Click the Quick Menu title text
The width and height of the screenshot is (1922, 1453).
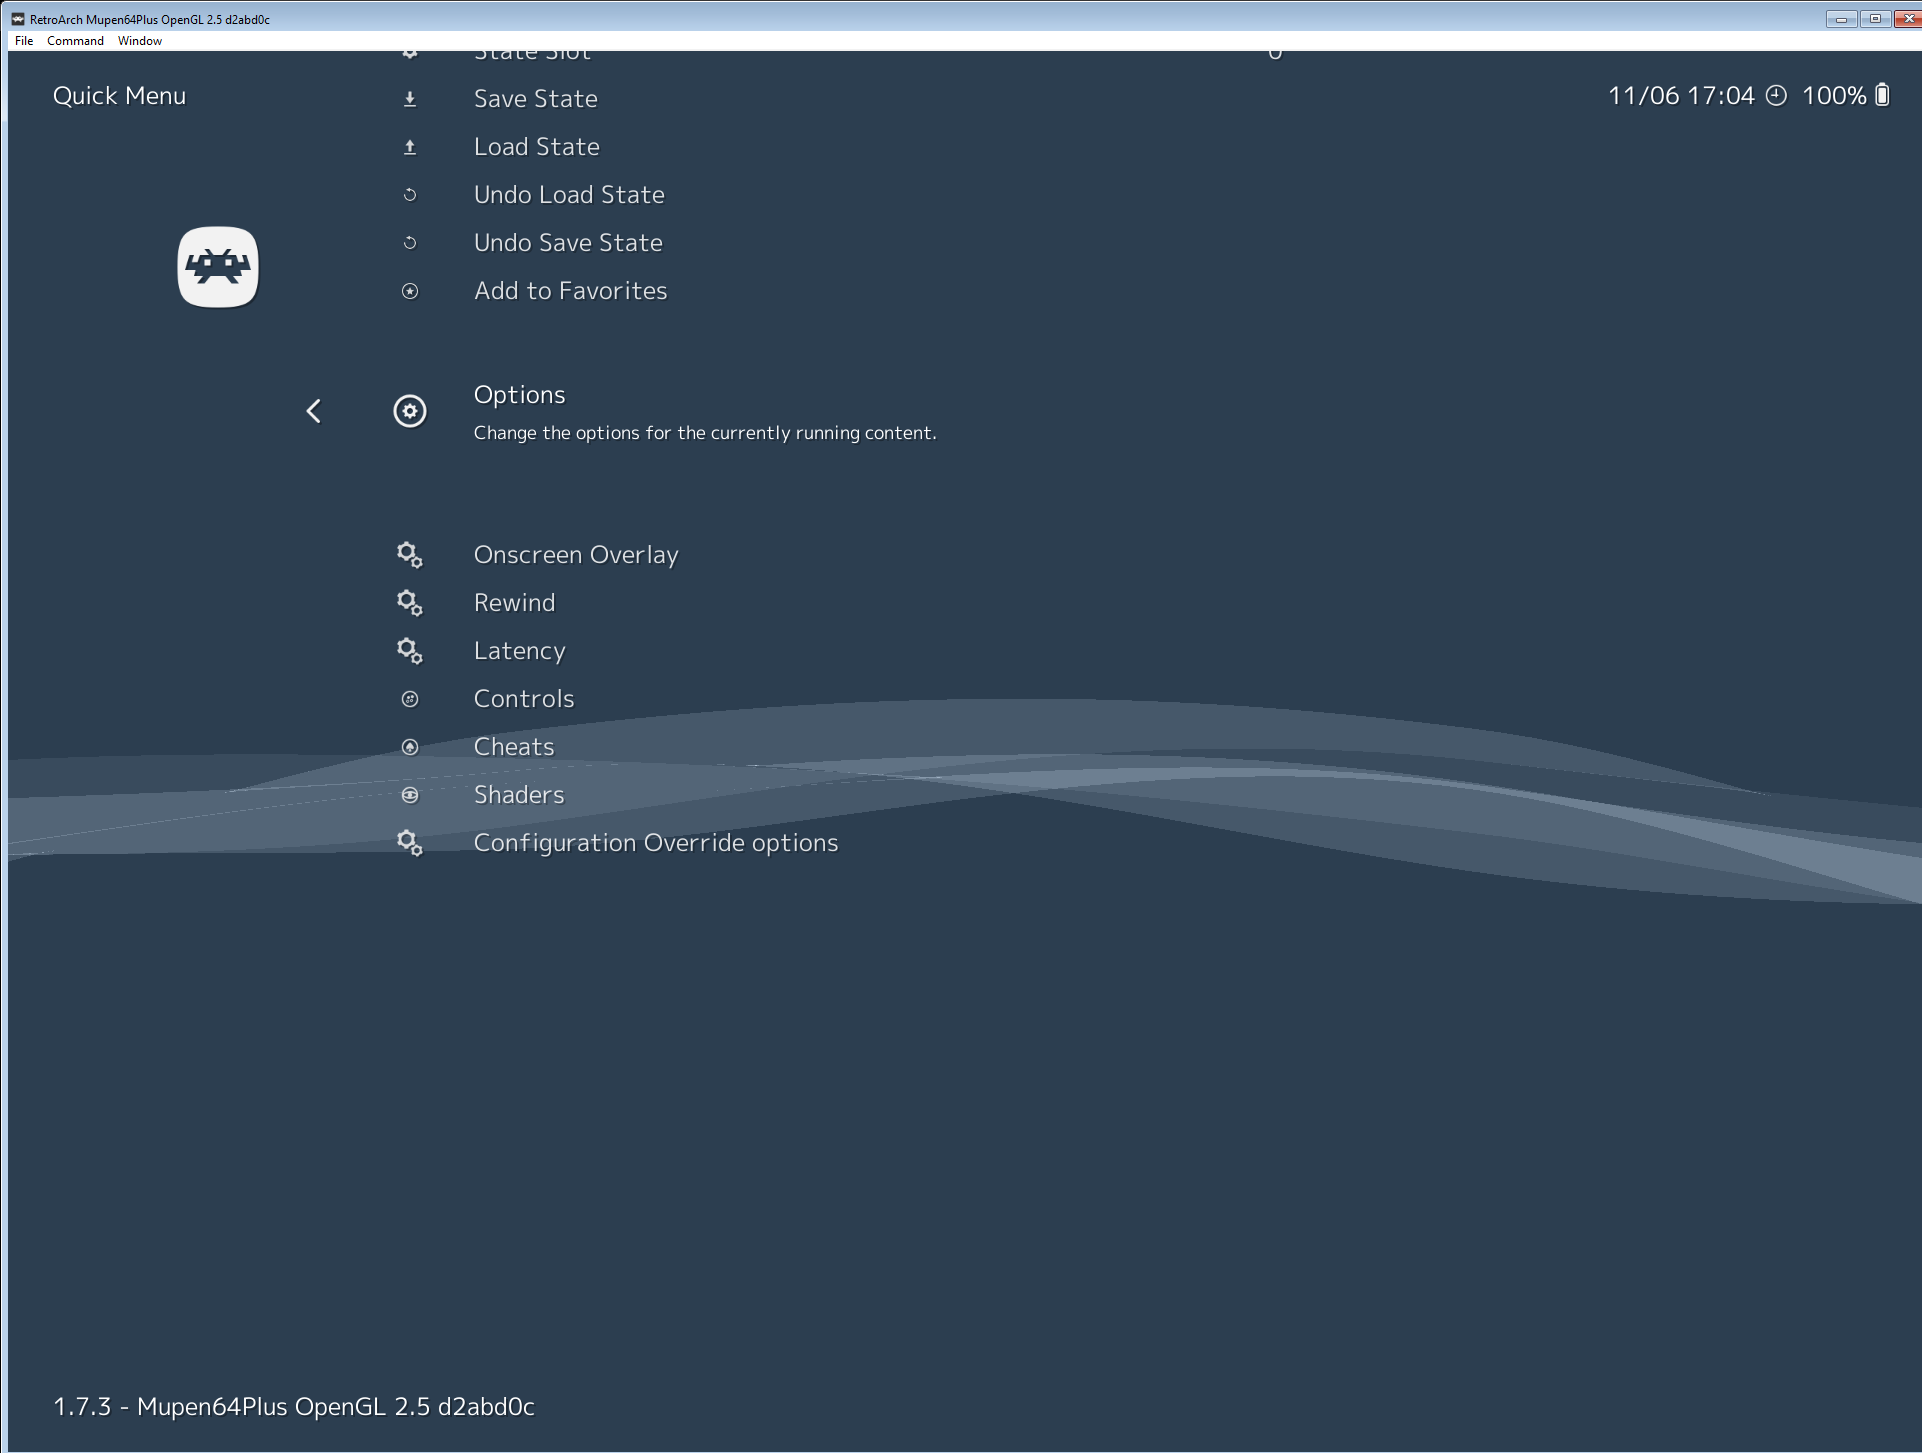(119, 96)
